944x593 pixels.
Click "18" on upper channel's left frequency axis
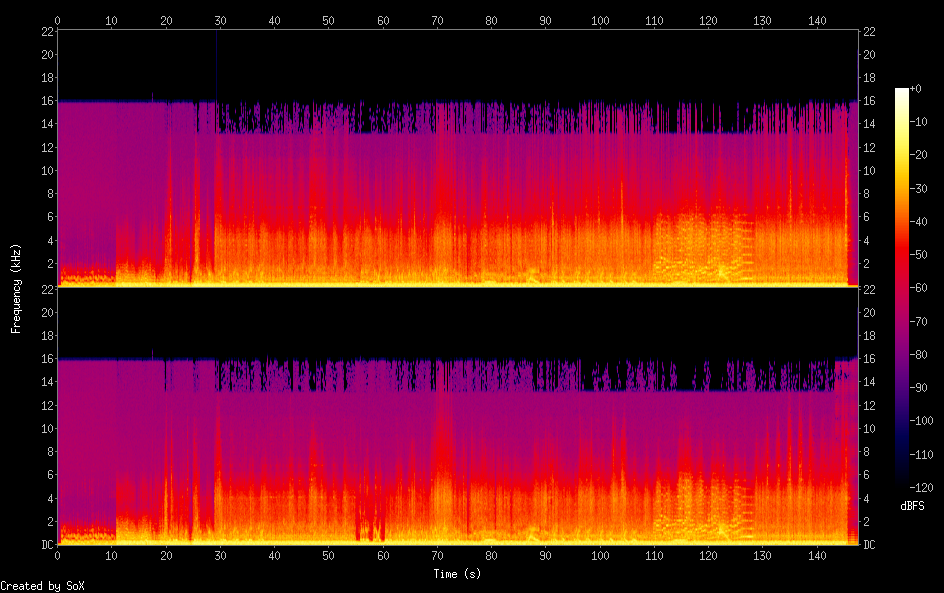pos(48,78)
